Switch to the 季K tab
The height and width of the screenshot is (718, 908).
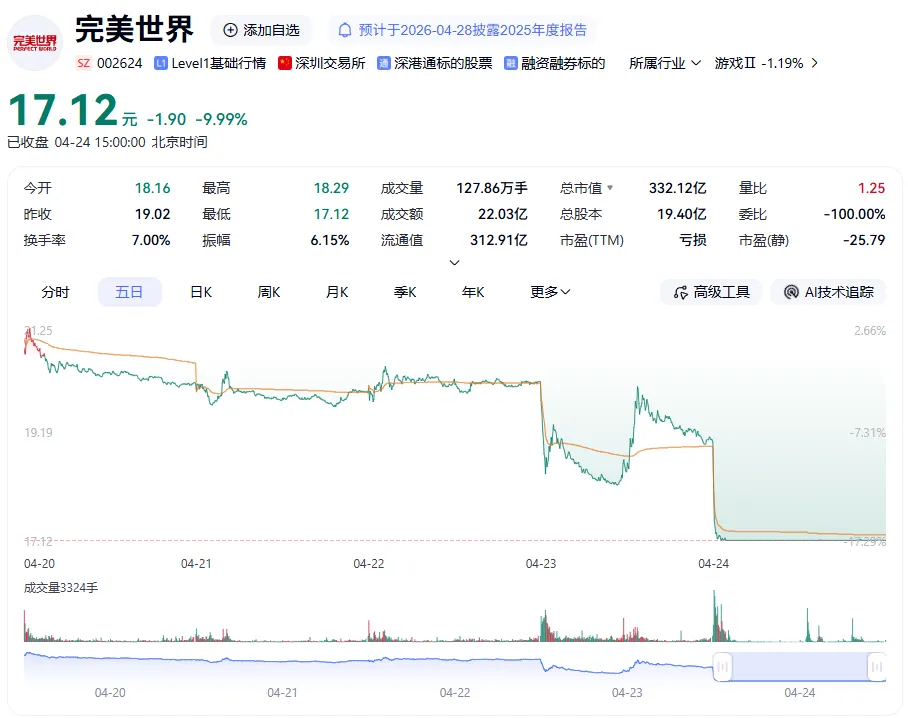tap(405, 292)
